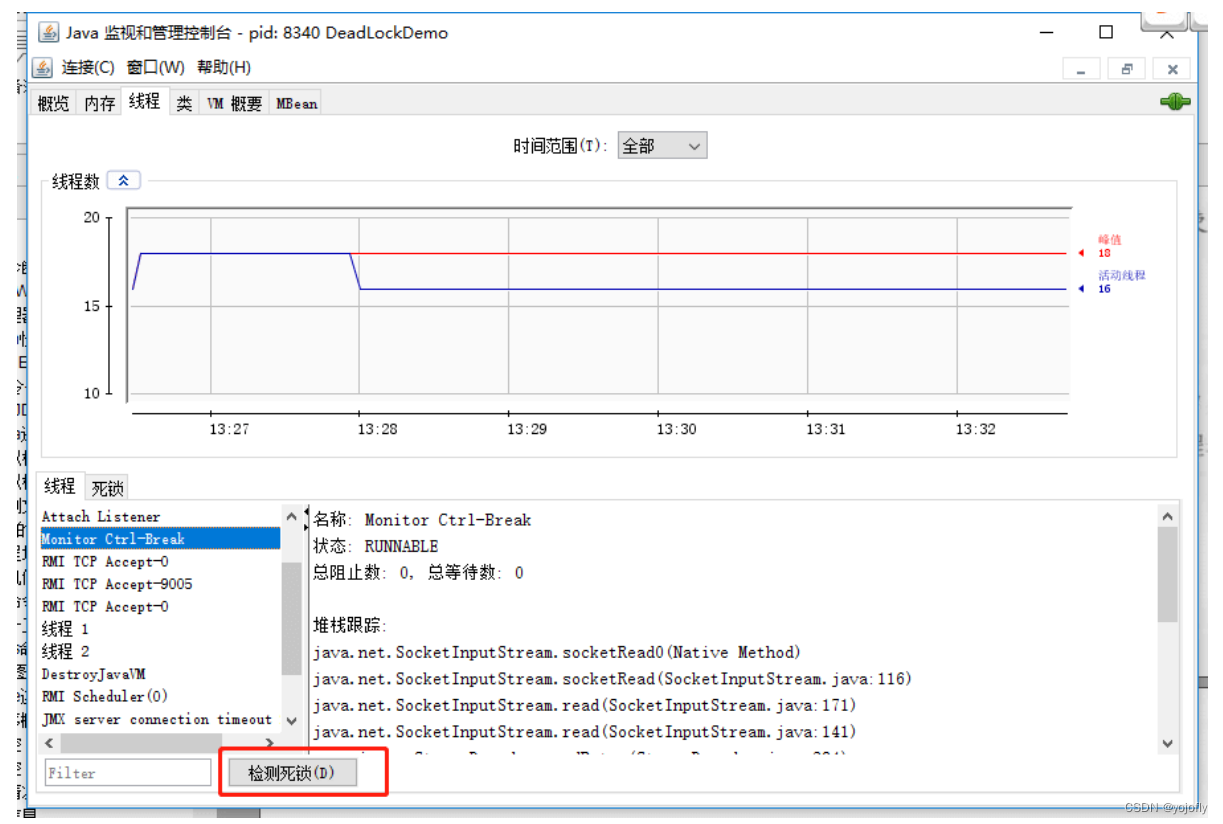This screenshot has width=1223, height=824.
Task: Click the 名称: Monitor Ctrl-Break detail line
Action: (x=422, y=520)
